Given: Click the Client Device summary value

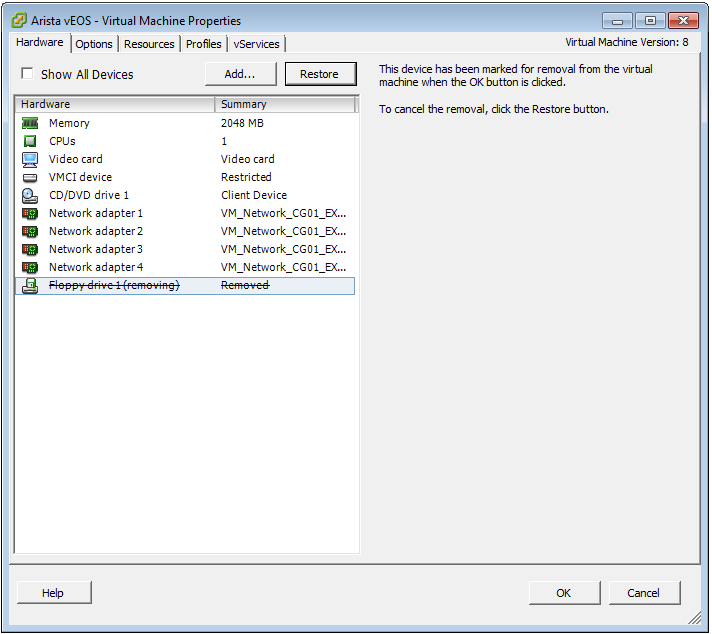Looking at the screenshot, I should point(254,195).
